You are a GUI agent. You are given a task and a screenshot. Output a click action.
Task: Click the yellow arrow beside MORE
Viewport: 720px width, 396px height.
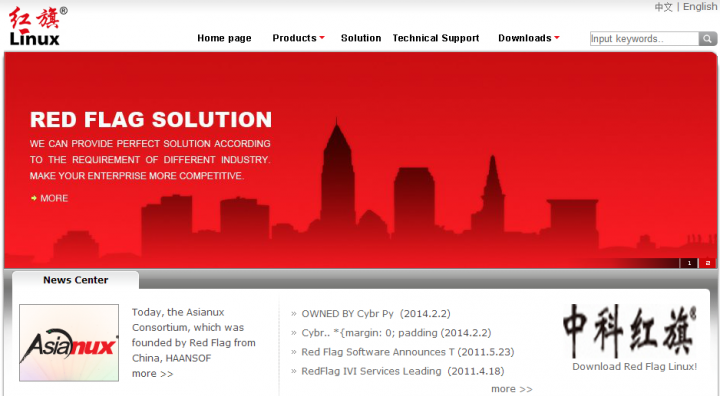pyautogui.click(x=34, y=198)
